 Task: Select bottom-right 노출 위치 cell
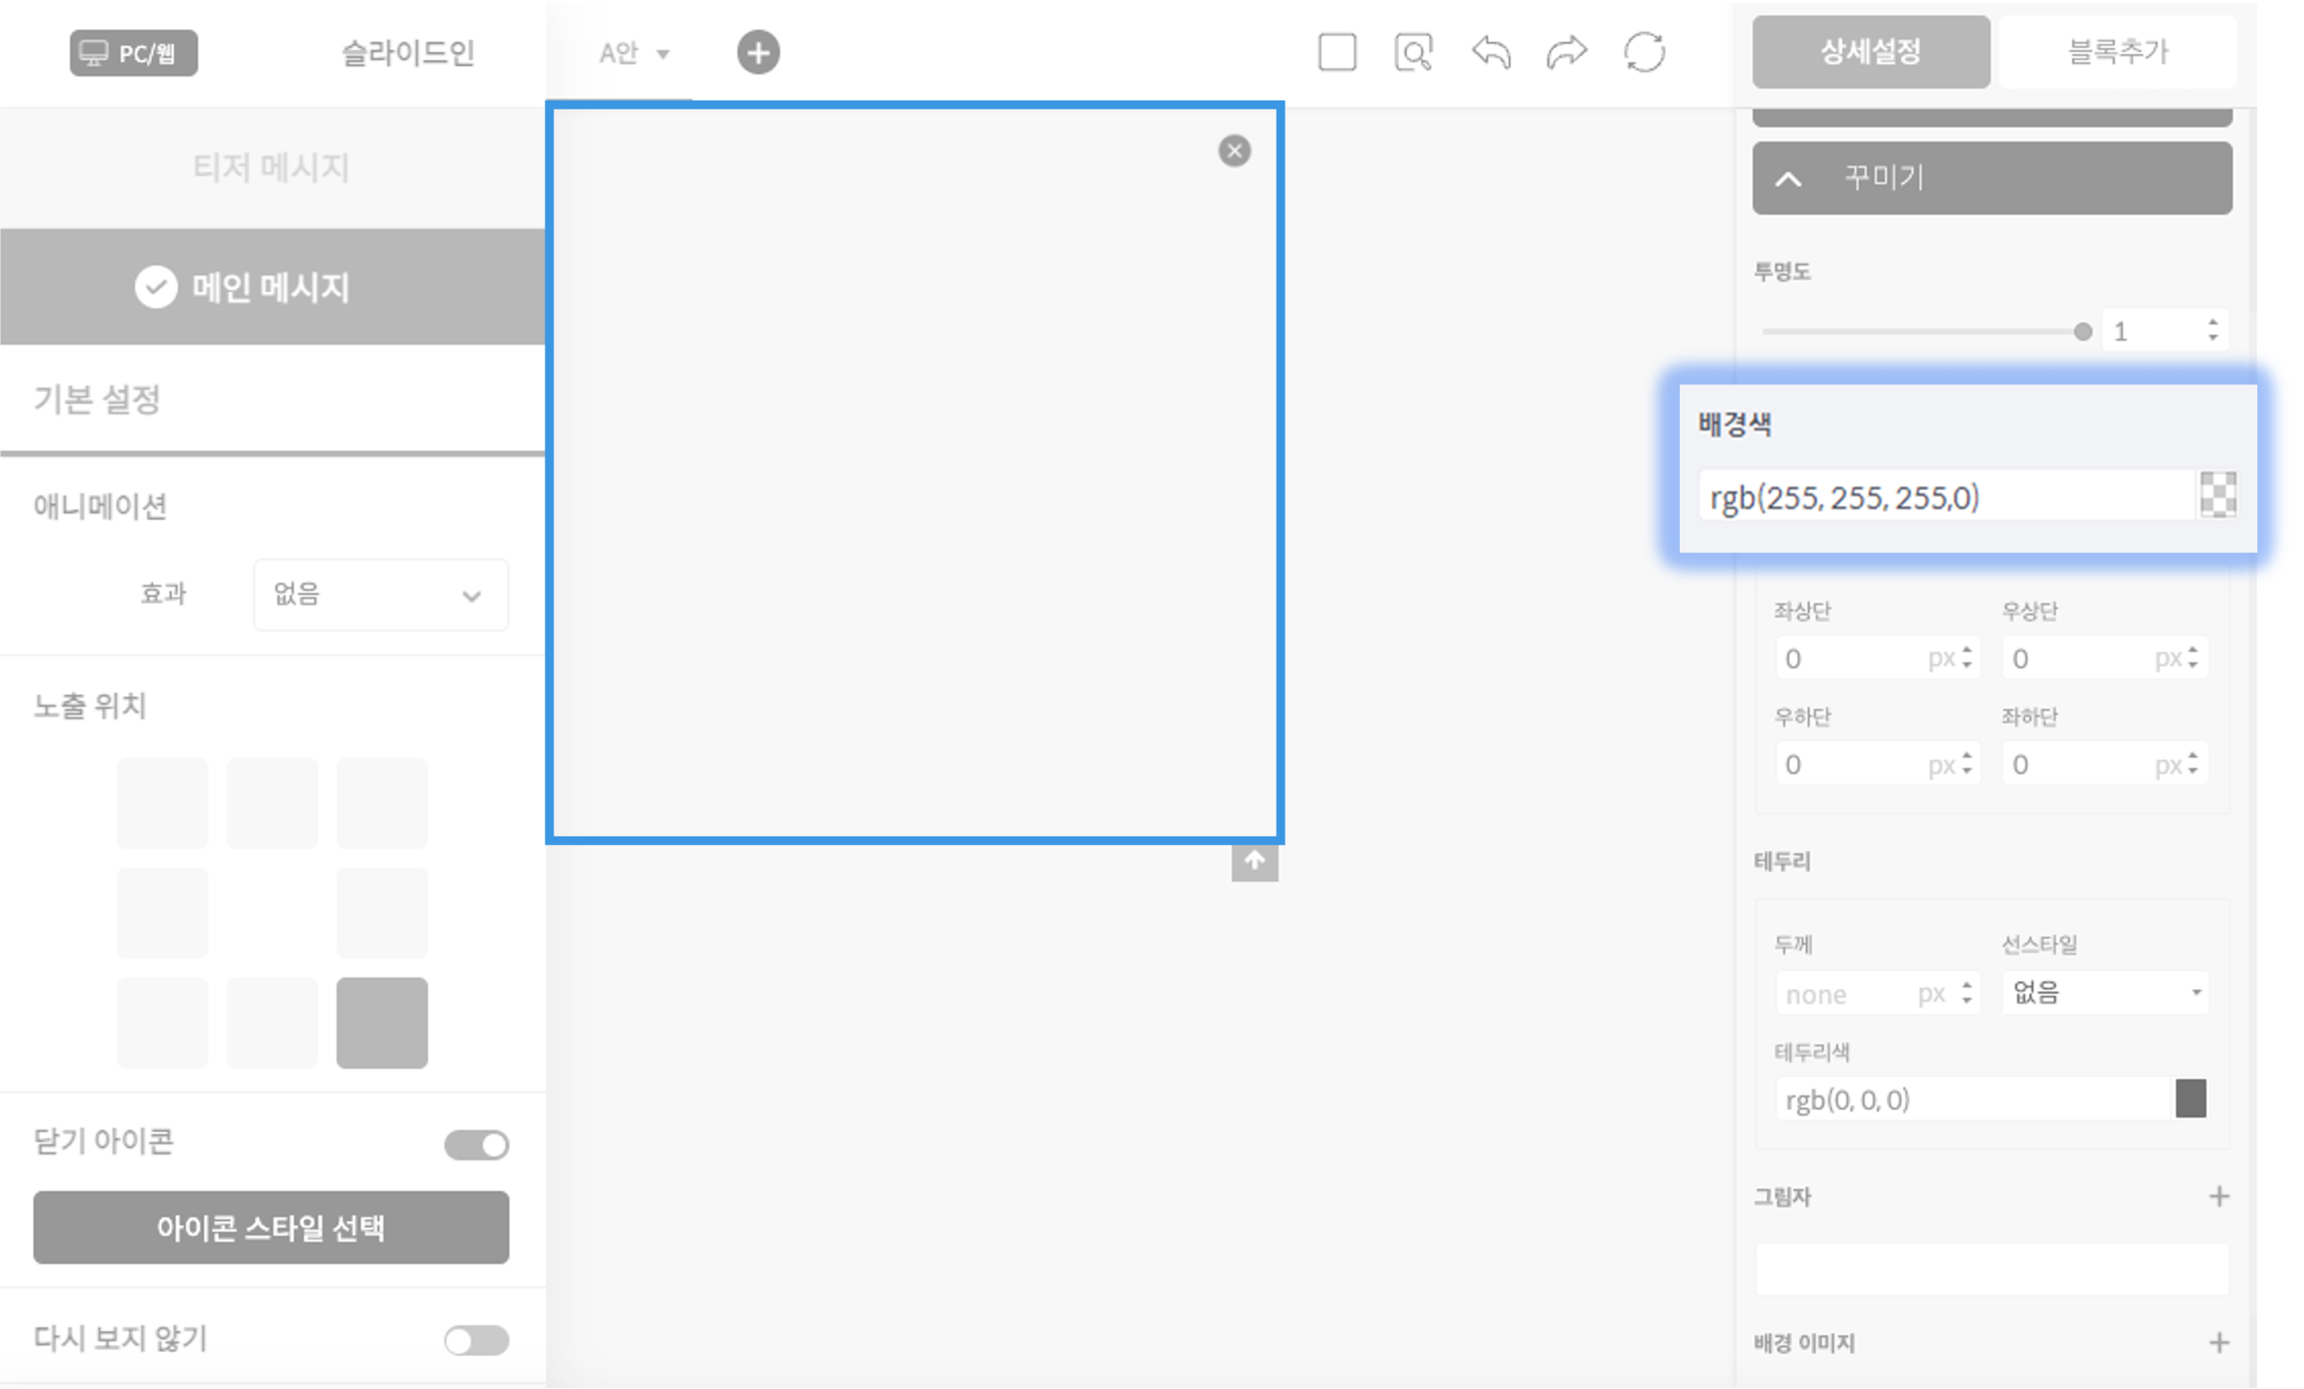[382, 1022]
